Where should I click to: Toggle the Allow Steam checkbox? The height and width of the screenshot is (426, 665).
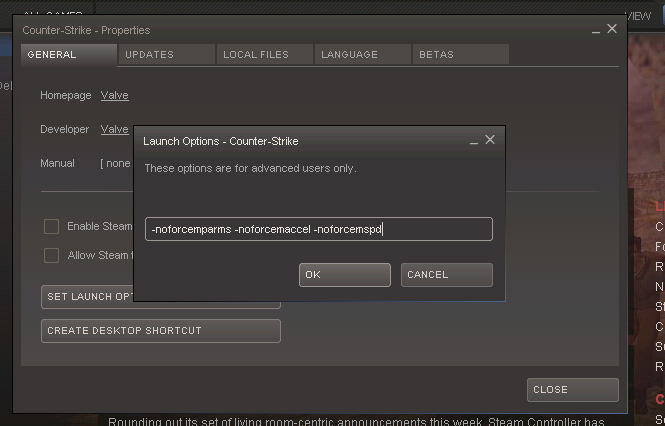click(51, 255)
